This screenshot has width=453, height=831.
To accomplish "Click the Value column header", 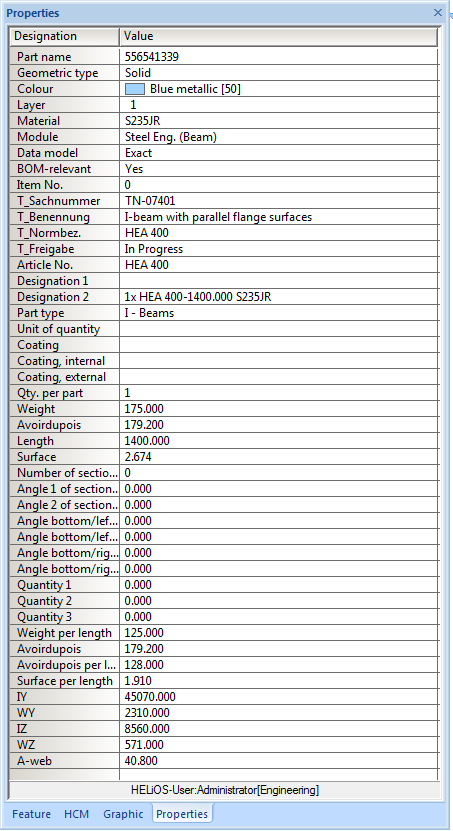I will [x=279, y=36].
